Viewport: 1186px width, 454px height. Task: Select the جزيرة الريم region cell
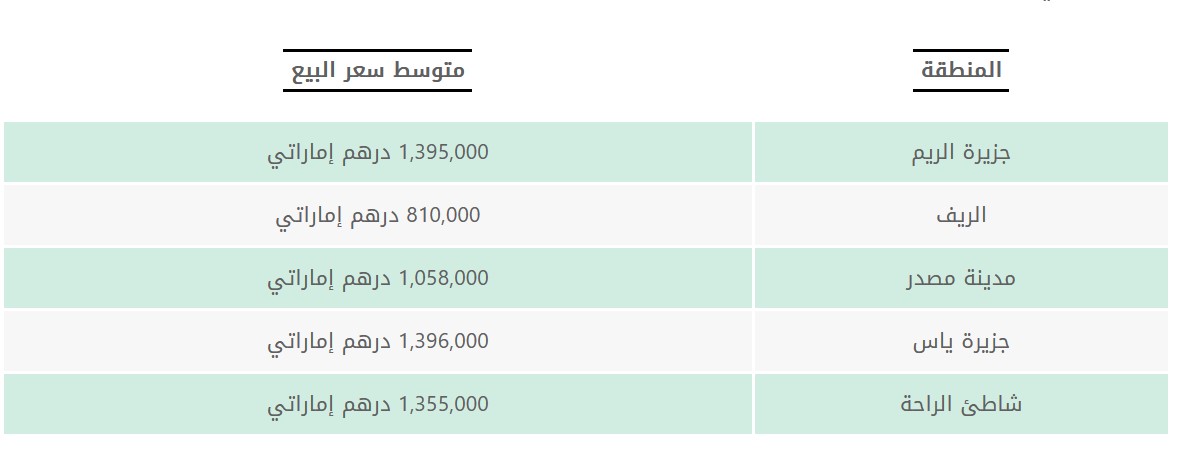[x=961, y=153]
